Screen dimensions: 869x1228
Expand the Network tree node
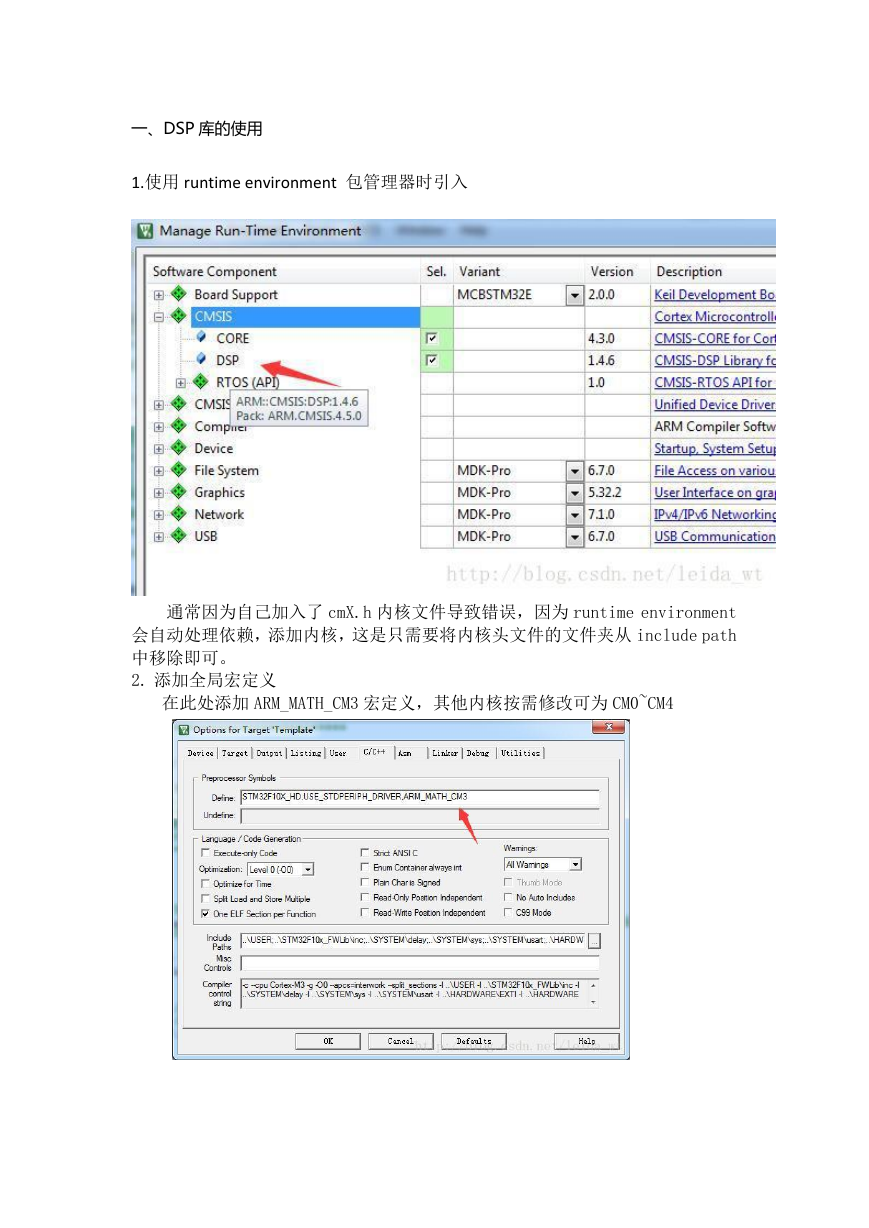tap(159, 515)
